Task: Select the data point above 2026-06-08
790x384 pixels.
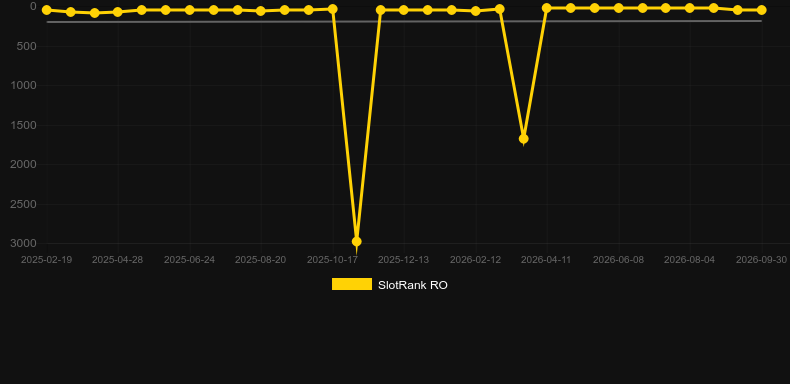Action: (618, 8)
